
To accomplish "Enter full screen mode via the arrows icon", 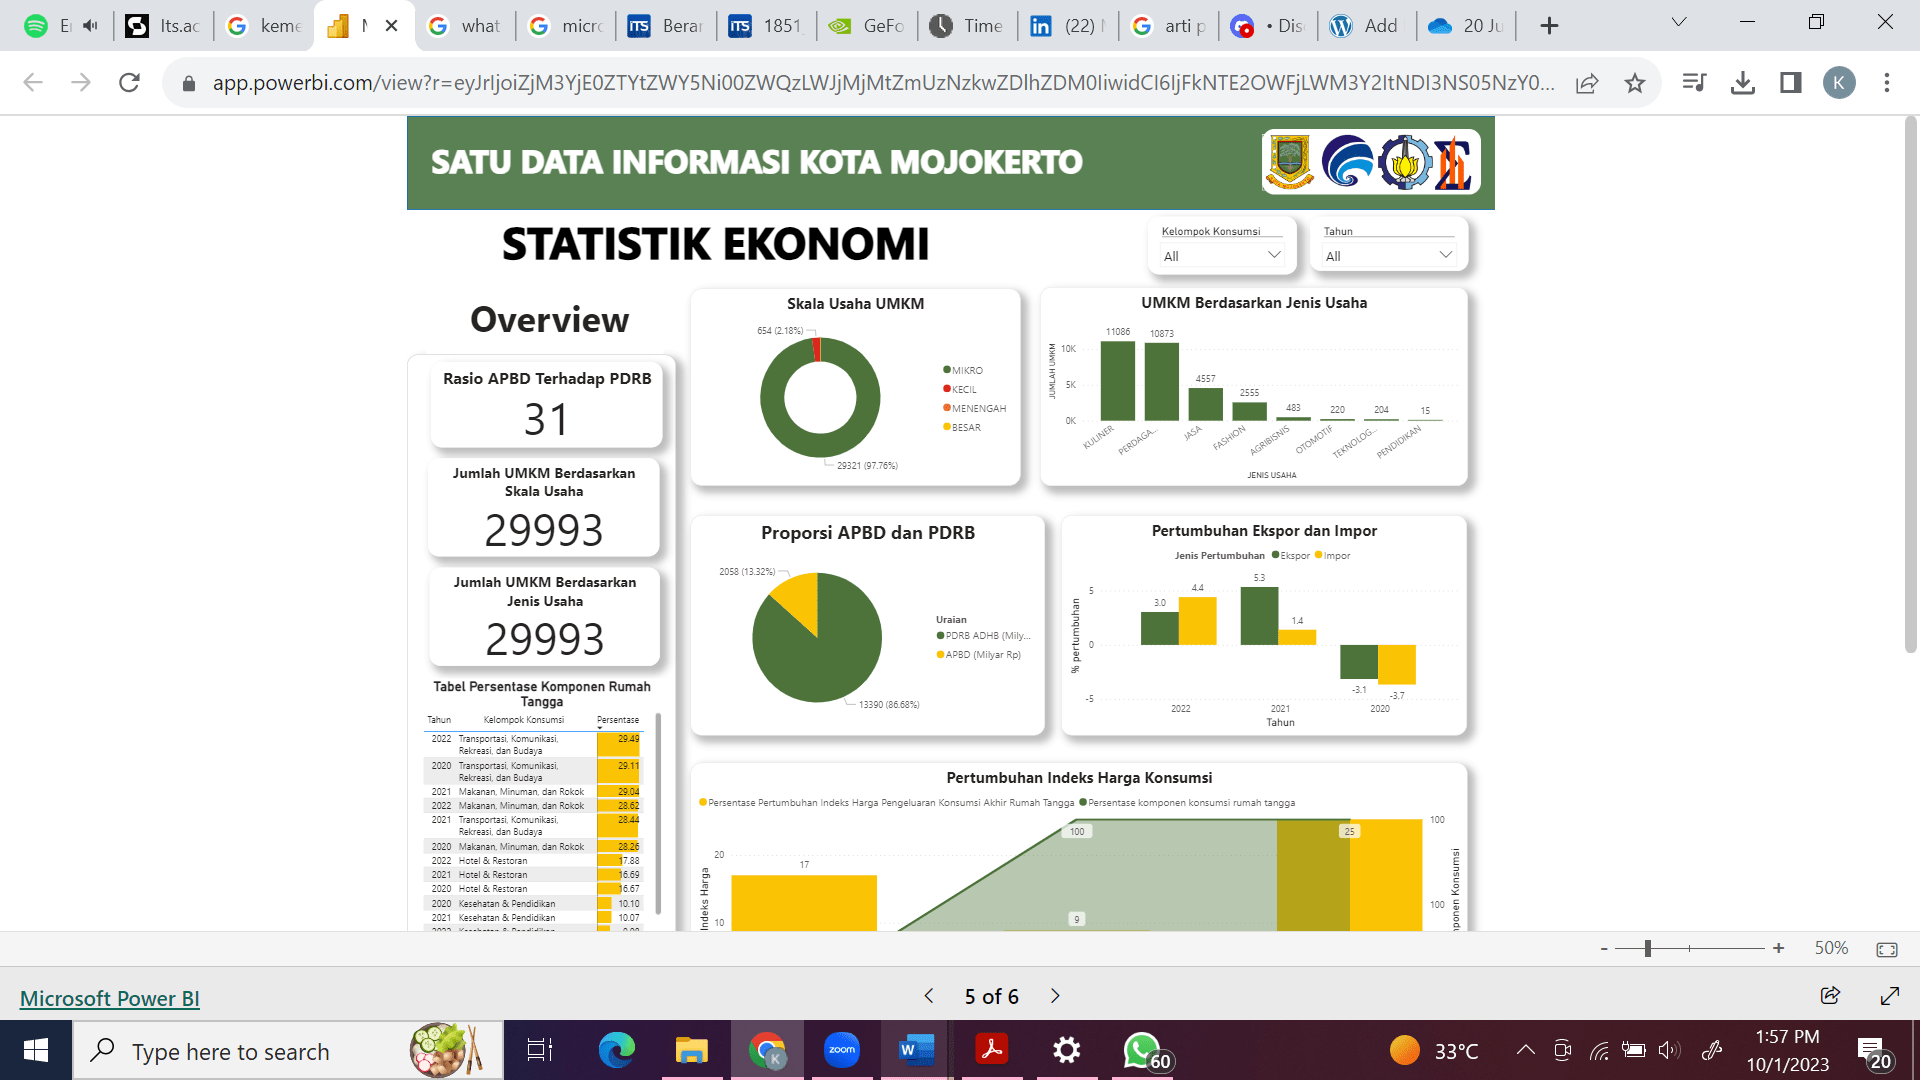I will coord(1889,995).
